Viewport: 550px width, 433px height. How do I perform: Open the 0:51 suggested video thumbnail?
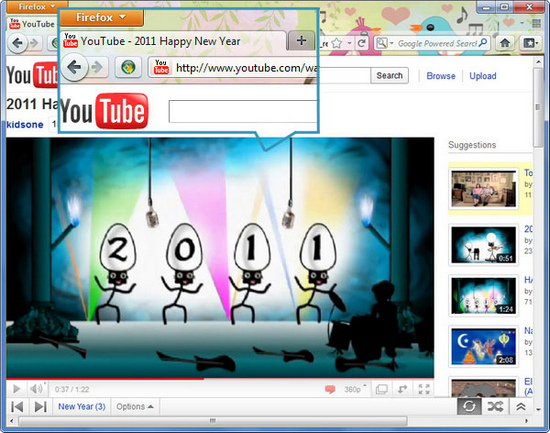[483, 245]
